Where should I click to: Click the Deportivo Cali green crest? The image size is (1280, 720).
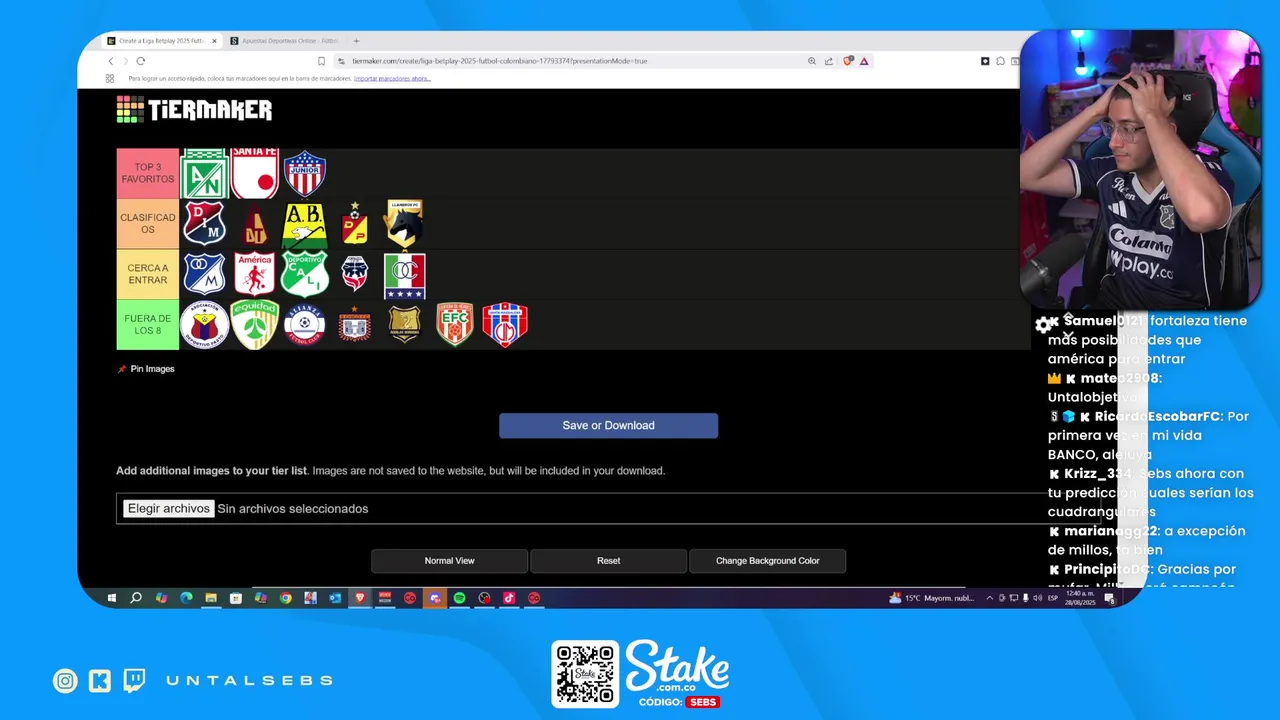click(304, 274)
